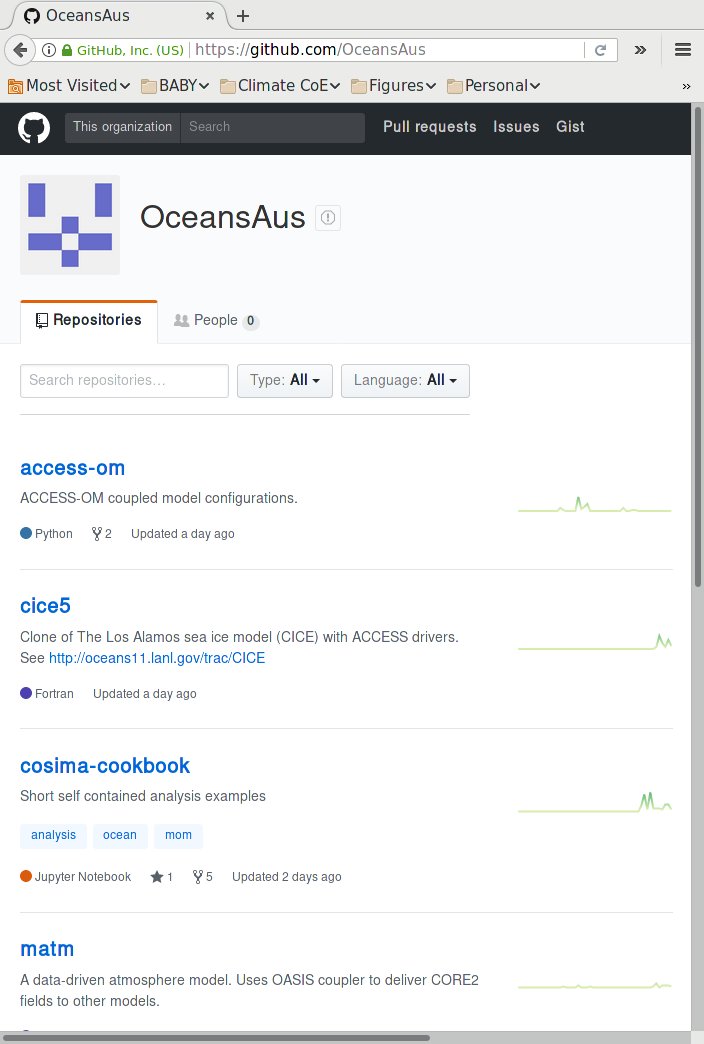Click the analysis topic tag
Screen dimensions: 704x1044
pyautogui.click(x=53, y=836)
